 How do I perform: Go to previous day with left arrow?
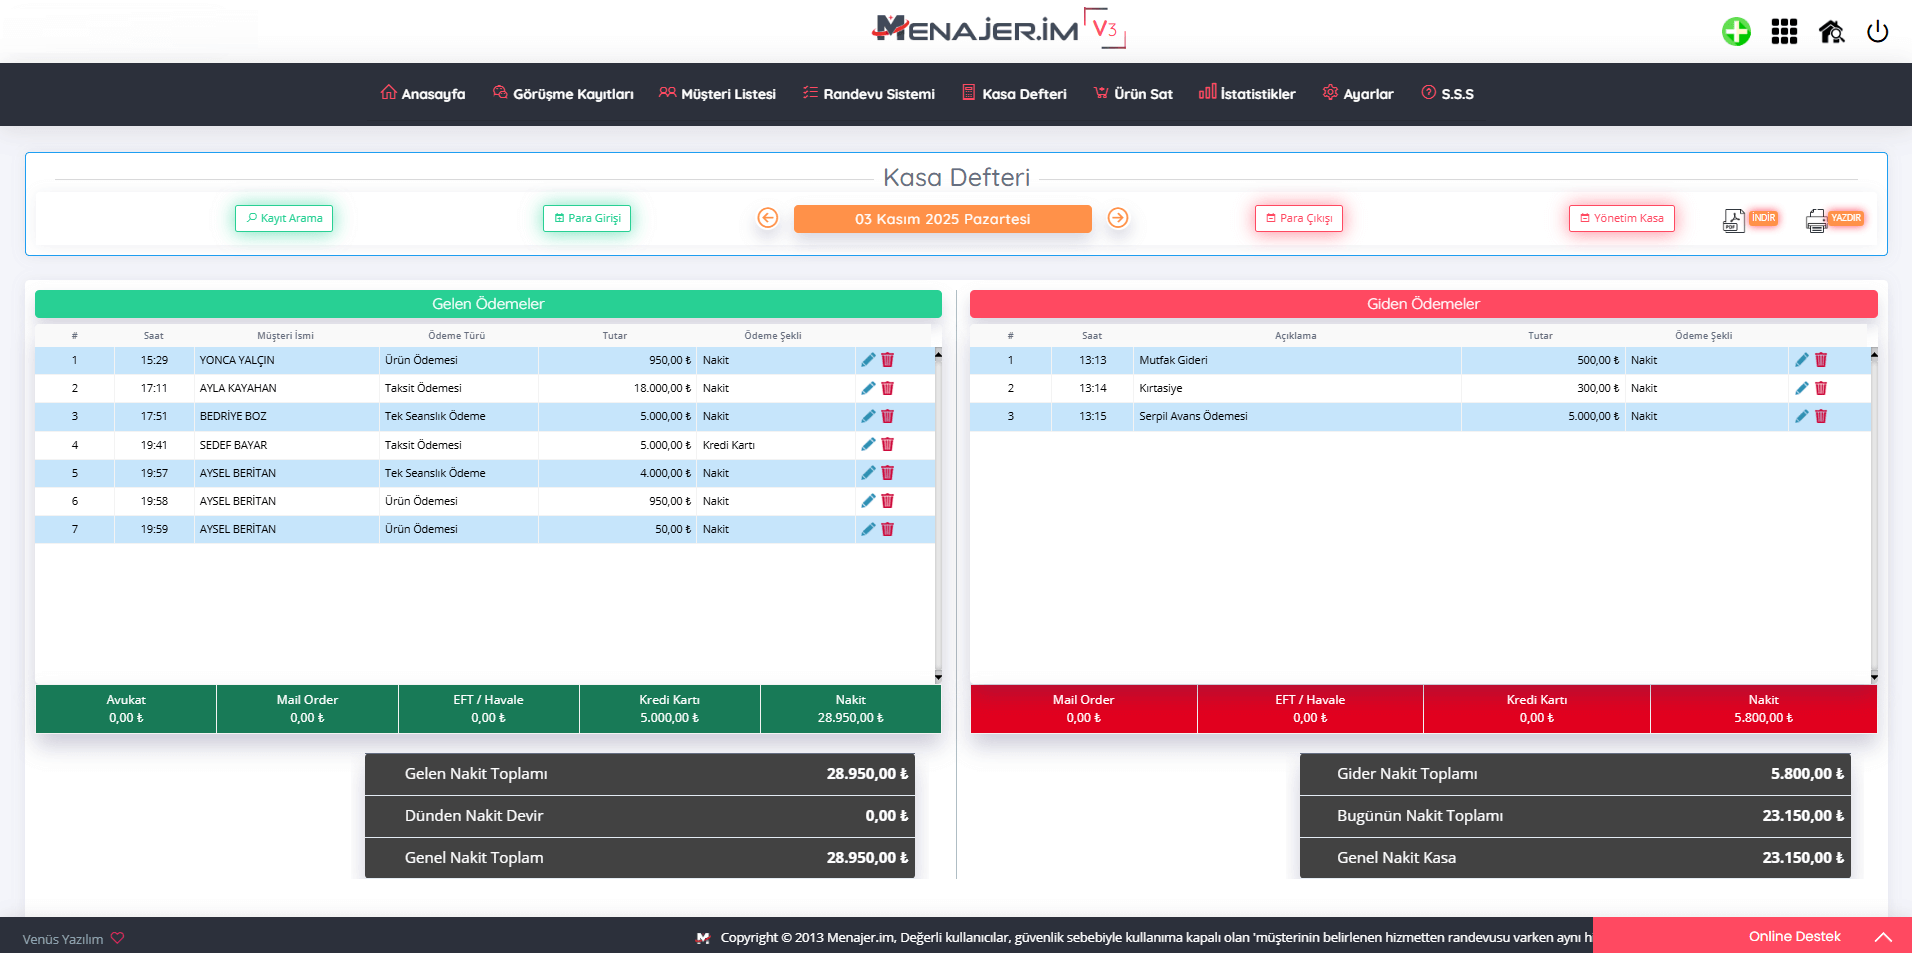coord(767,218)
